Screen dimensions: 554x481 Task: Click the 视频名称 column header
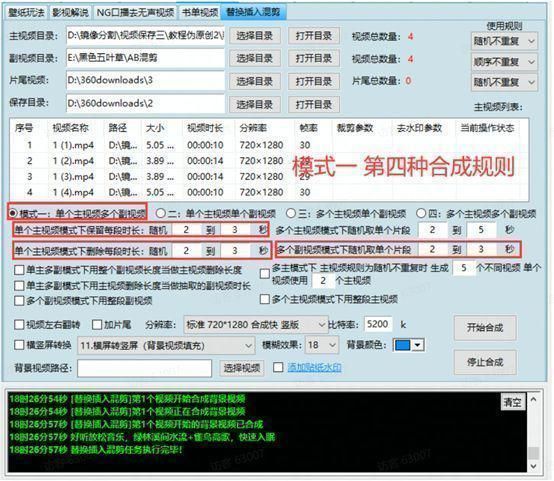(70, 128)
